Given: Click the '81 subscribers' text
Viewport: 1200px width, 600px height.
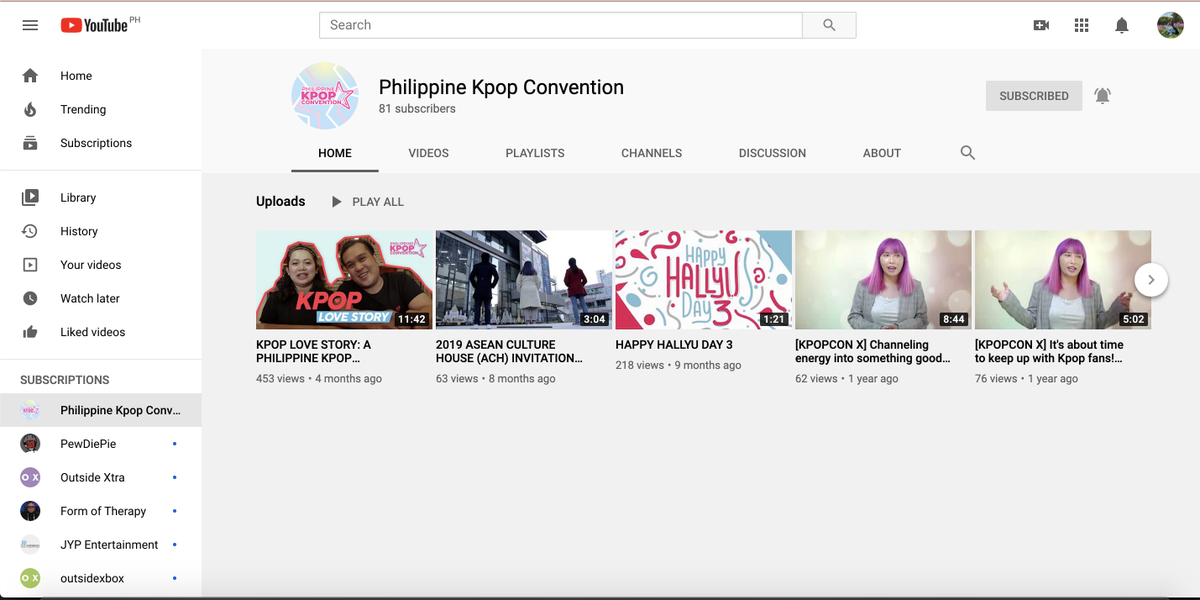Looking at the screenshot, I should coord(417,109).
